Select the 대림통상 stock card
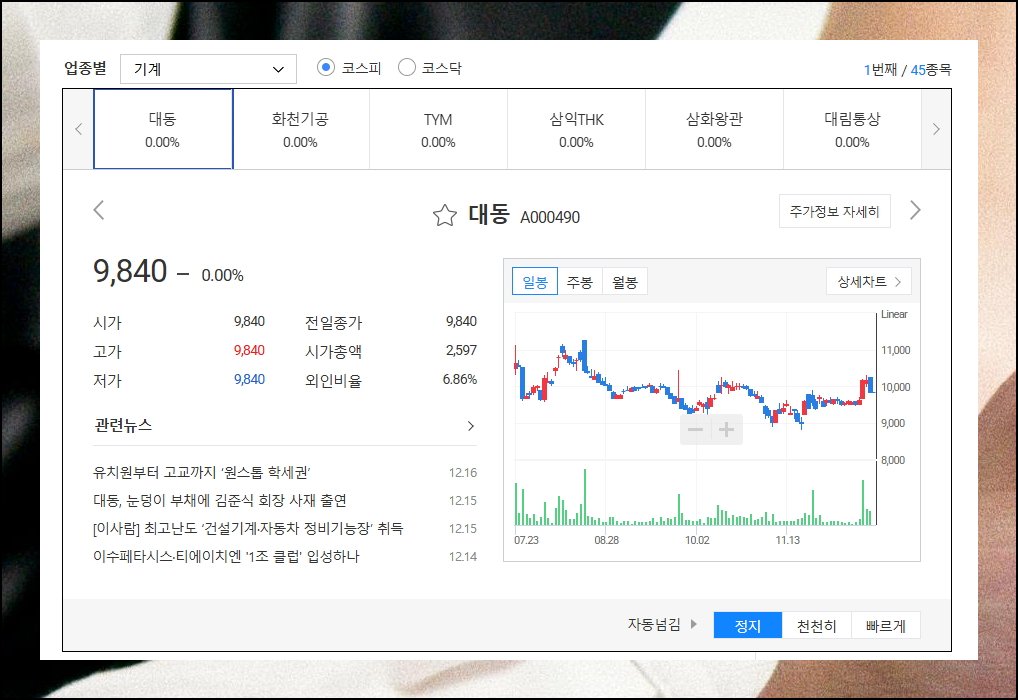Viewport: 1018px width, 700px height. point(852,129)
